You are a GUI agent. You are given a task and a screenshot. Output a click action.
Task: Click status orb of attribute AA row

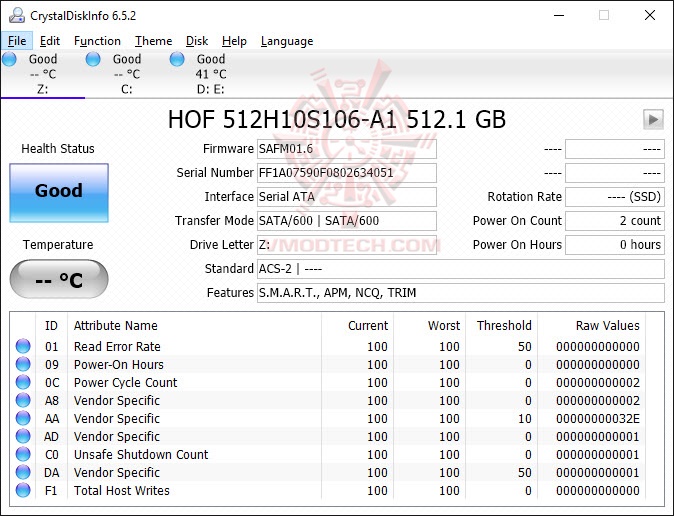[x=23, y=418]
